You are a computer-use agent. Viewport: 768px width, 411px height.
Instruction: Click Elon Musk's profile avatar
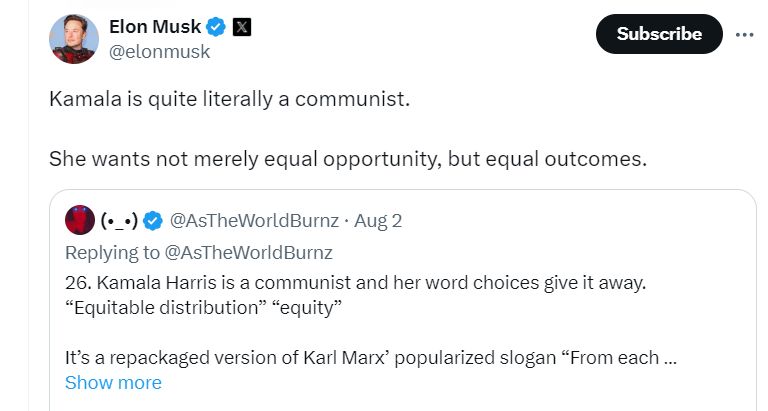point(74,39)
